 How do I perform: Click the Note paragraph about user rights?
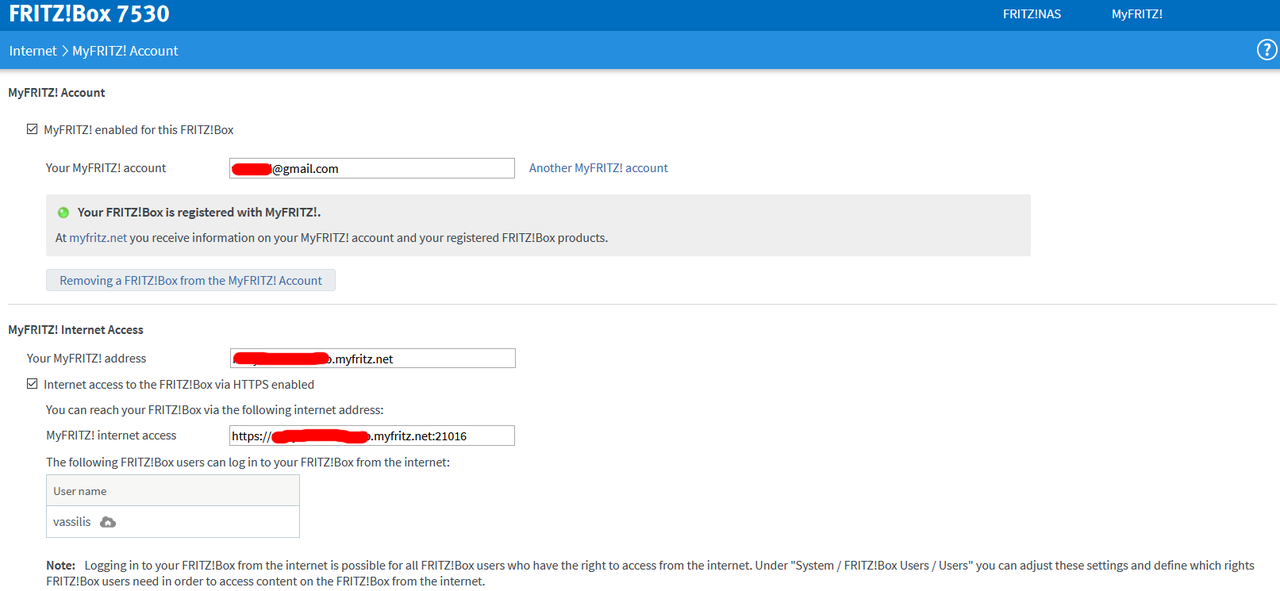650,573
